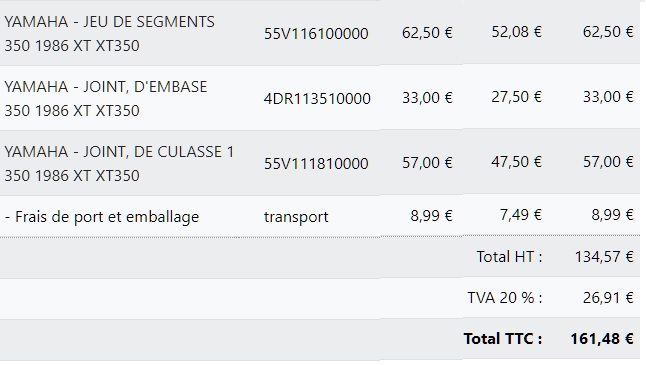The width and height of the screenshot is (646, 365).
Task: Click the TVA 20 % label
Action: 505,297
